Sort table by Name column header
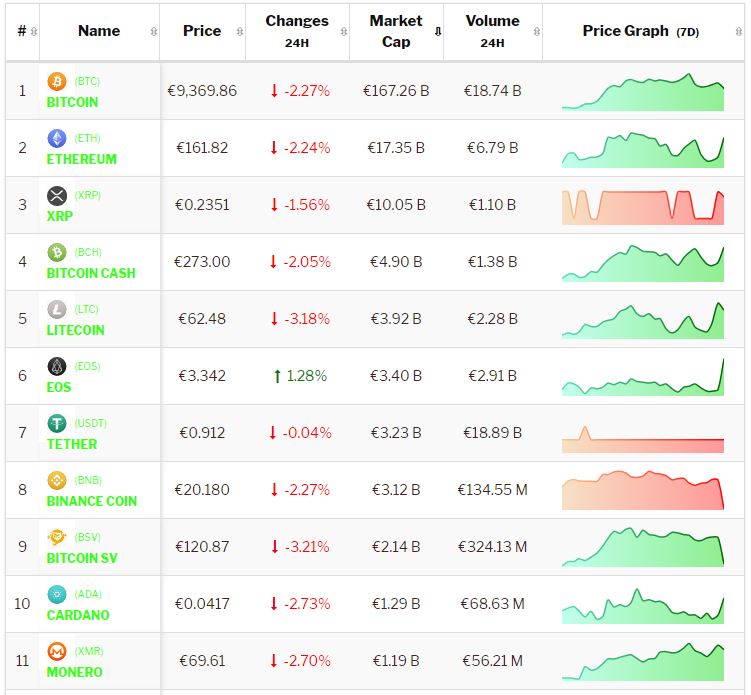Image resolution: width=751 pixels, height=695 pixels. [x=99, y=31]
